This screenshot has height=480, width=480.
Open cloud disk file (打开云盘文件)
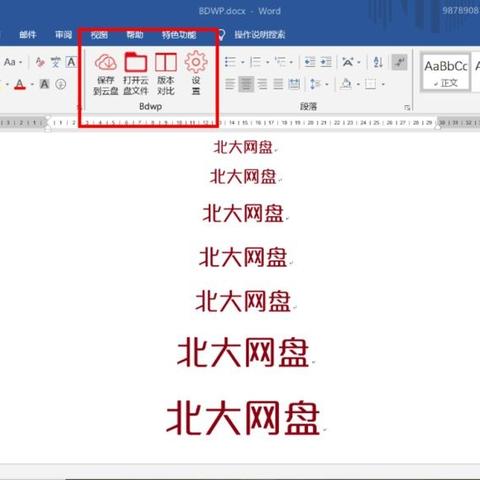[x=136, y=74]
